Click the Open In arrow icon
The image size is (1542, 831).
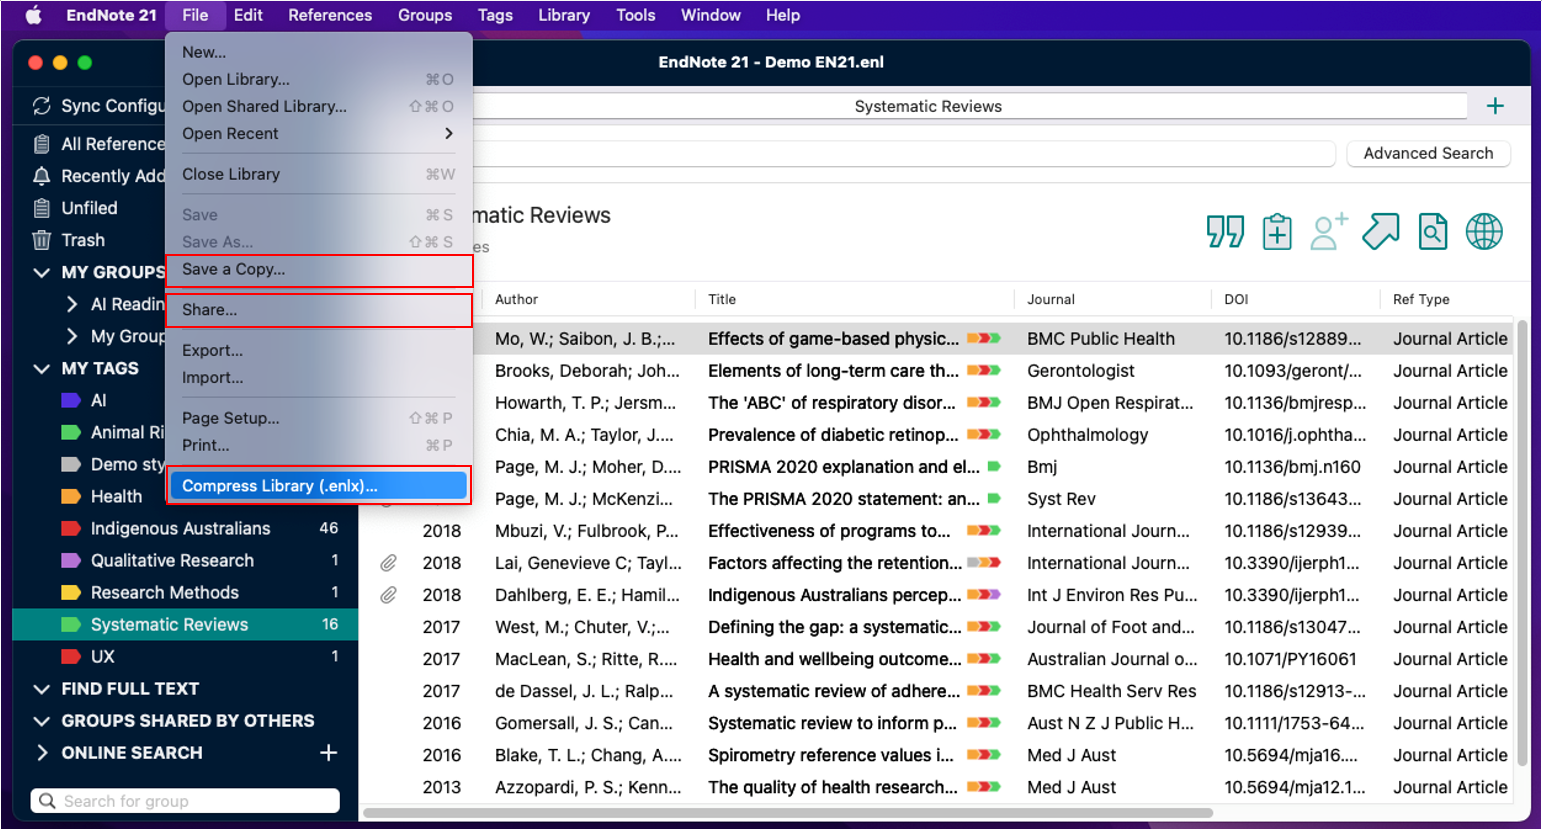(1381, 231)
